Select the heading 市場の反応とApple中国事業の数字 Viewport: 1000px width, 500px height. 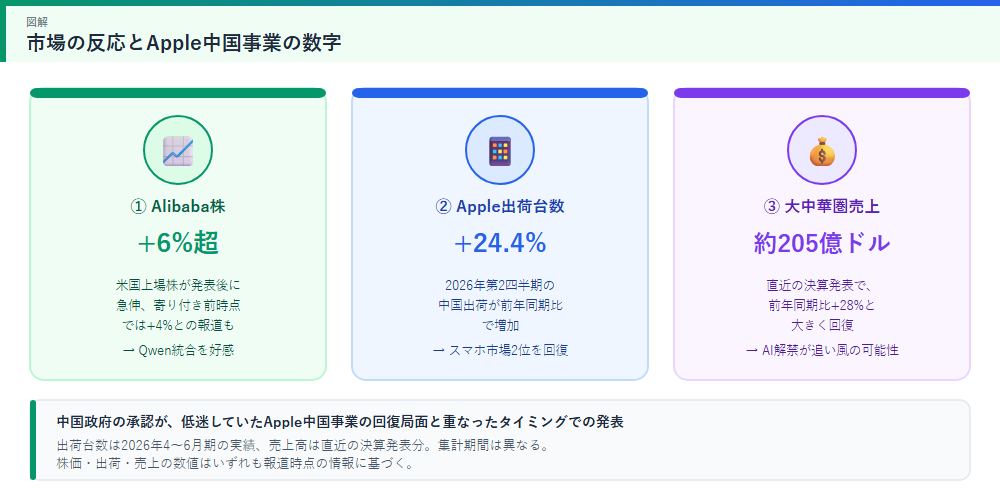coord(184,43)
